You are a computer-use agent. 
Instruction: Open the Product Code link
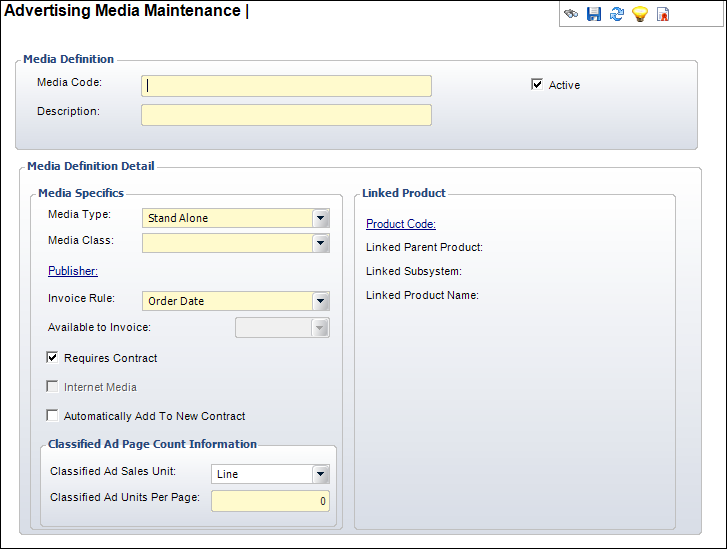400,224
